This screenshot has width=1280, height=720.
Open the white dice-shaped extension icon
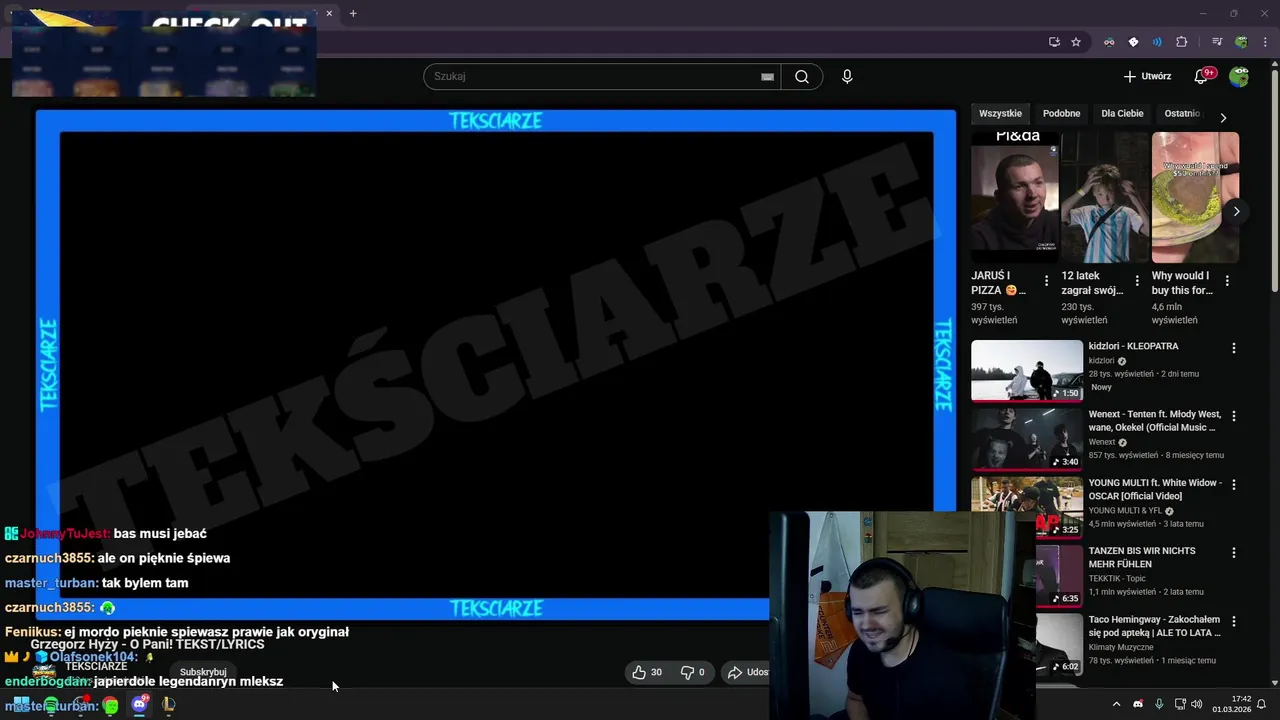click(1133, 42)
